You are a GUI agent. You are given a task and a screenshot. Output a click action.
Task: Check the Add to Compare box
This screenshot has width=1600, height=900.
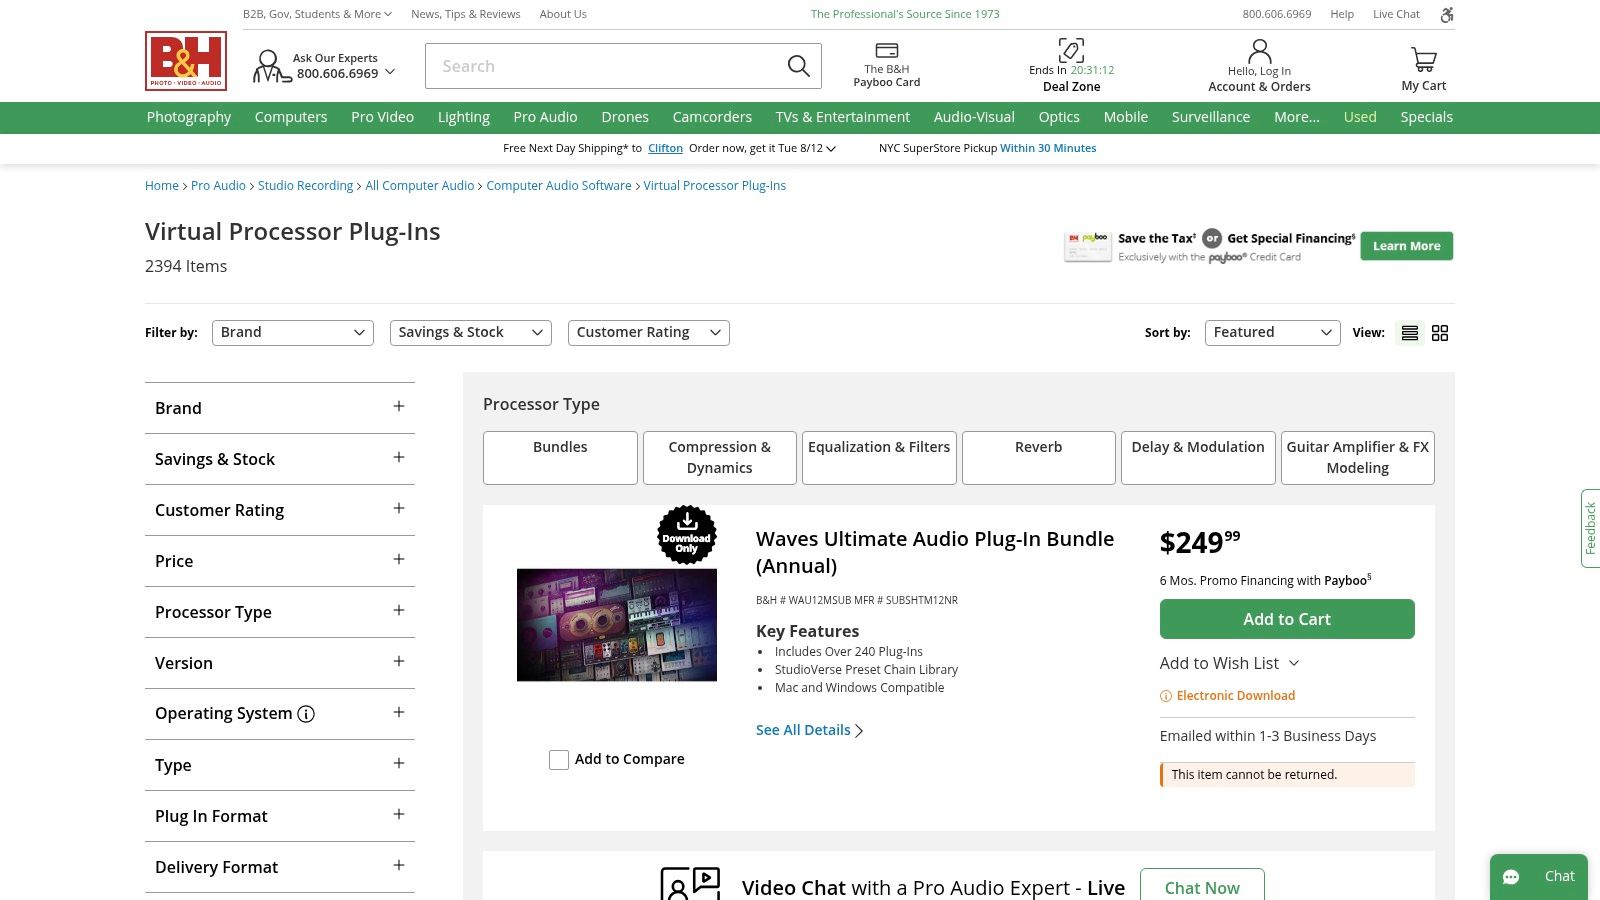click(x=559, y=760)
